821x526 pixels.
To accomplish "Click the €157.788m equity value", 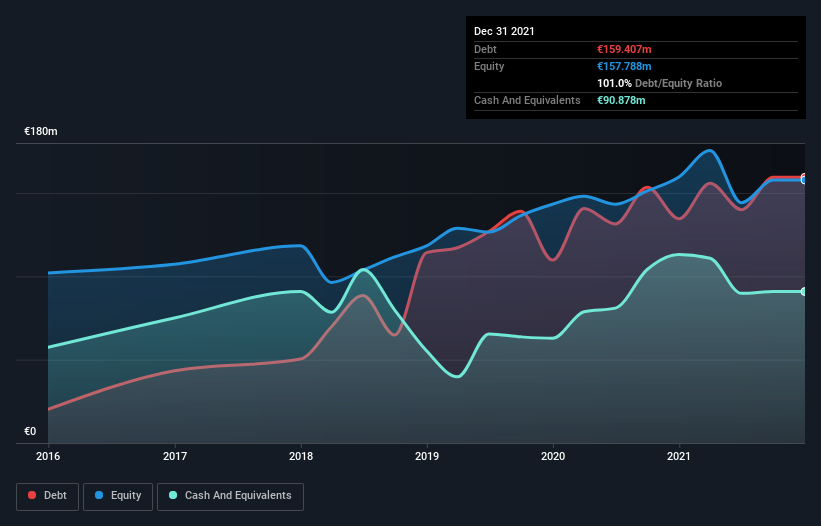I will coord(624,66).
